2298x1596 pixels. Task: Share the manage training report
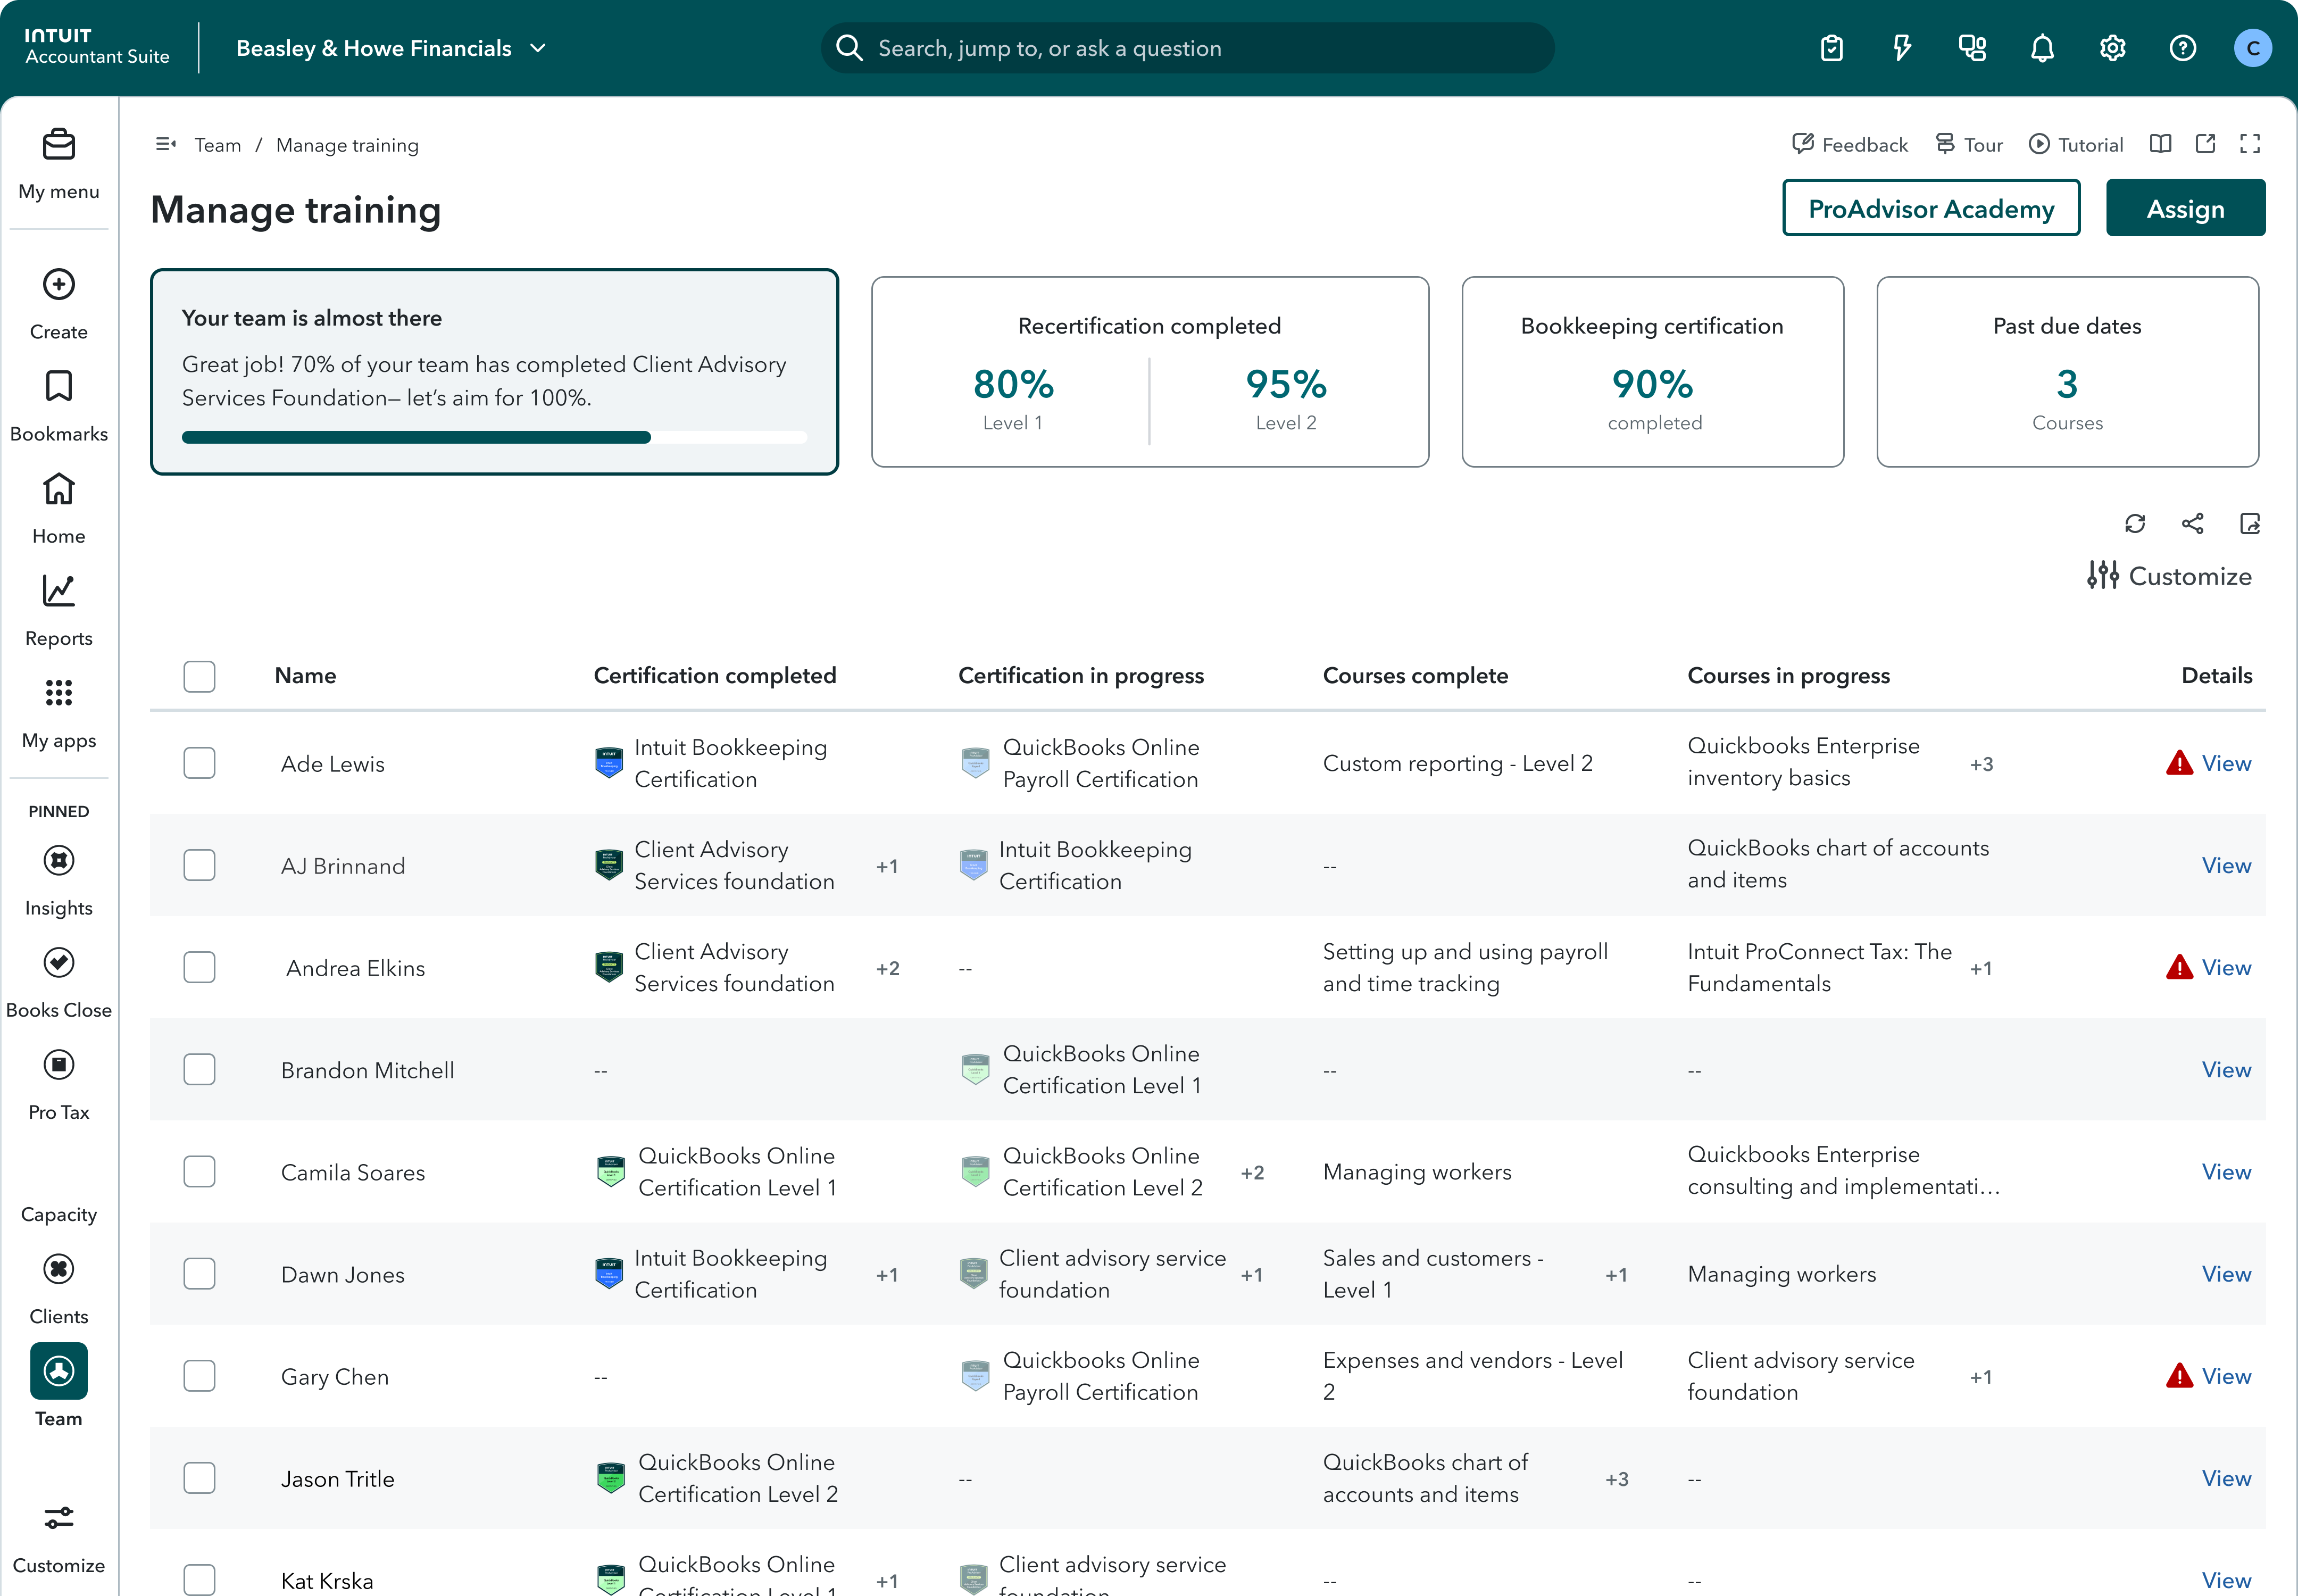coord(2193,523)
